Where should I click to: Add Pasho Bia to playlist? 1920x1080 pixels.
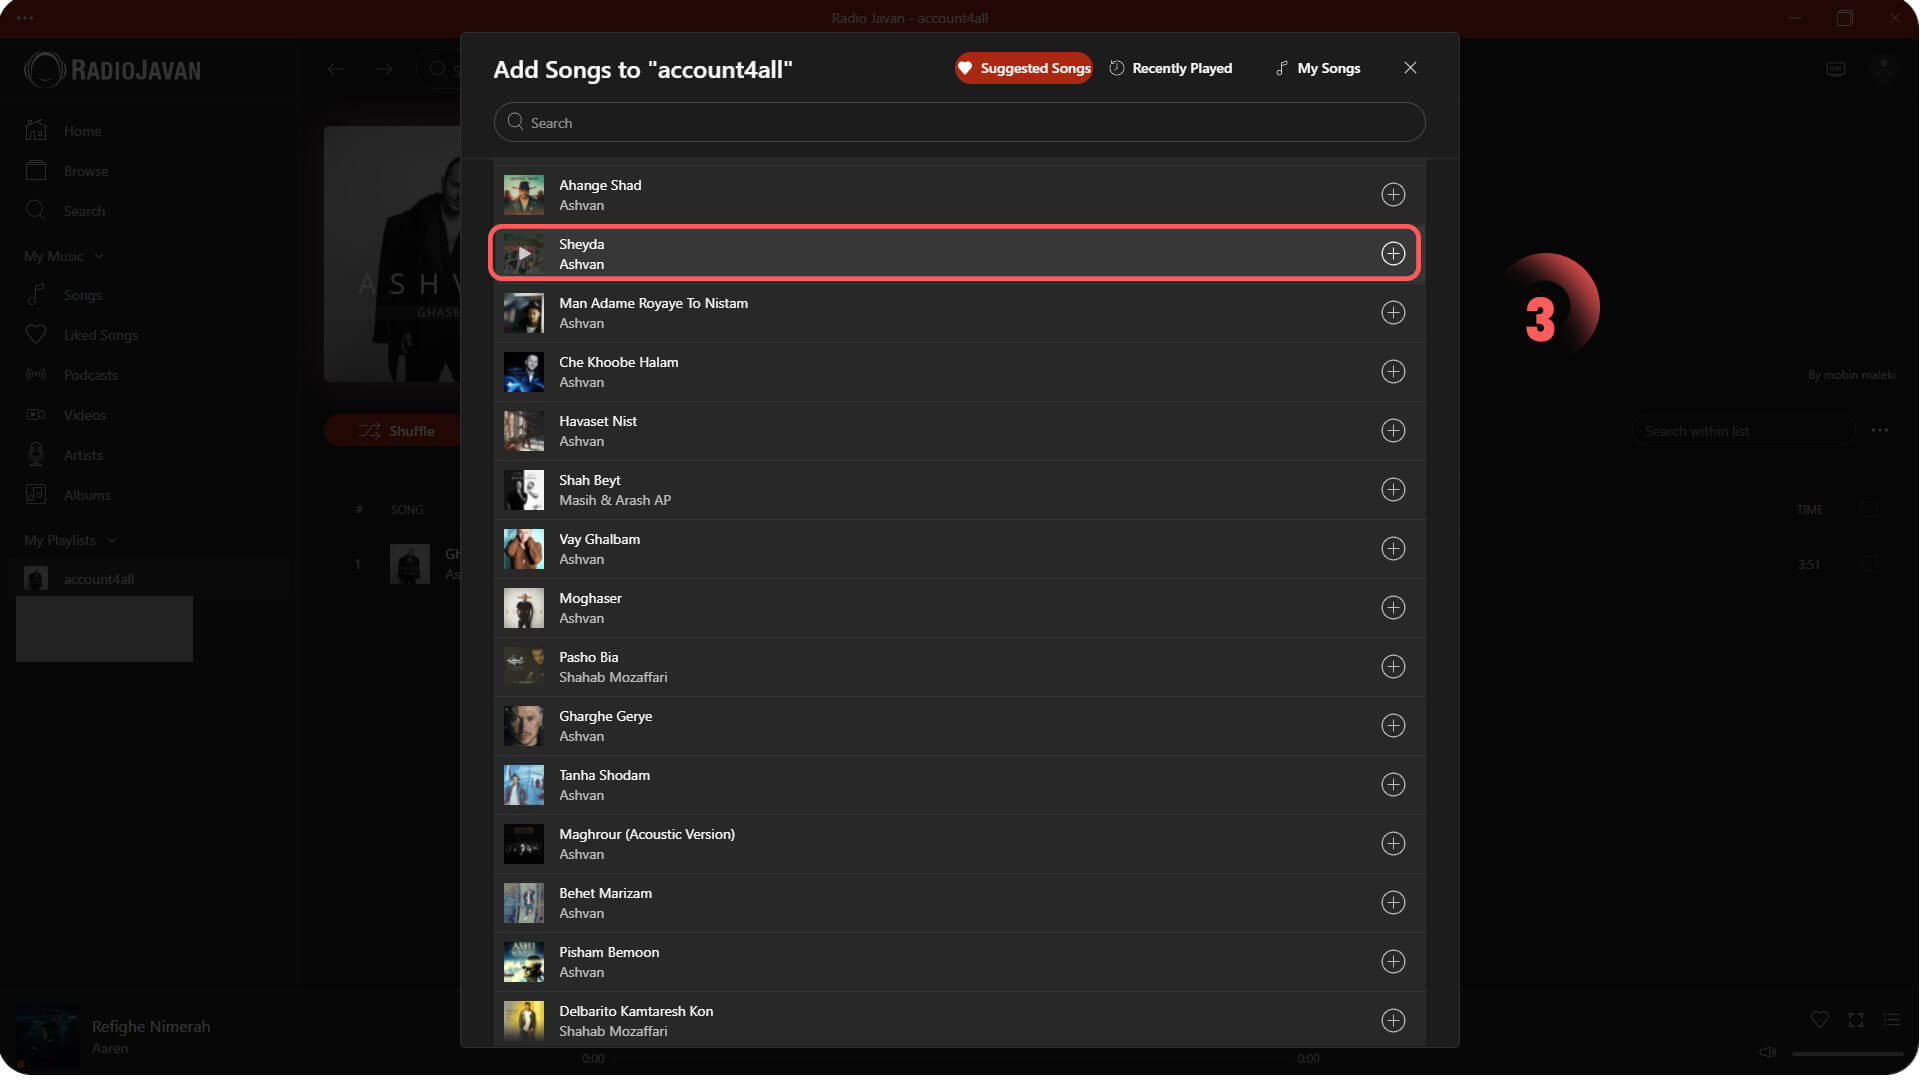(x=1393, y=667)
